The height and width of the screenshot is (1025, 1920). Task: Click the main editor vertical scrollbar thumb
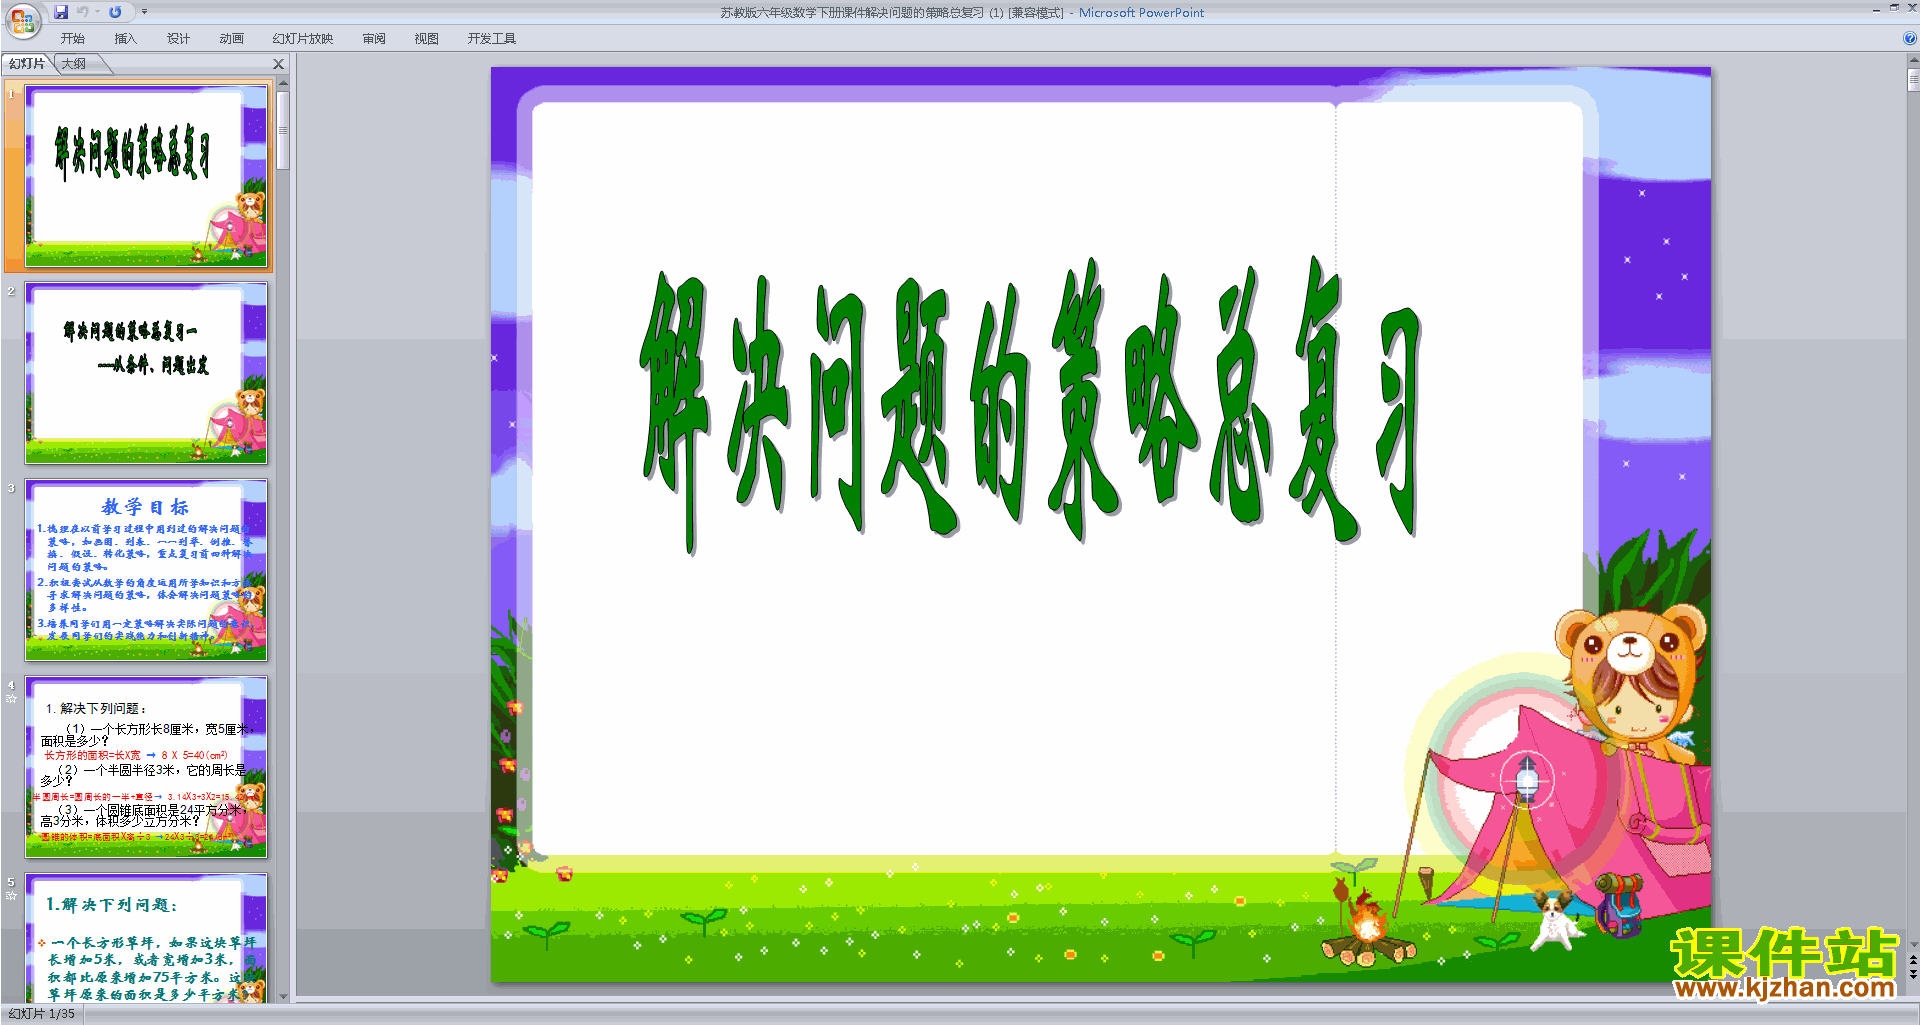coord(1913,80)
